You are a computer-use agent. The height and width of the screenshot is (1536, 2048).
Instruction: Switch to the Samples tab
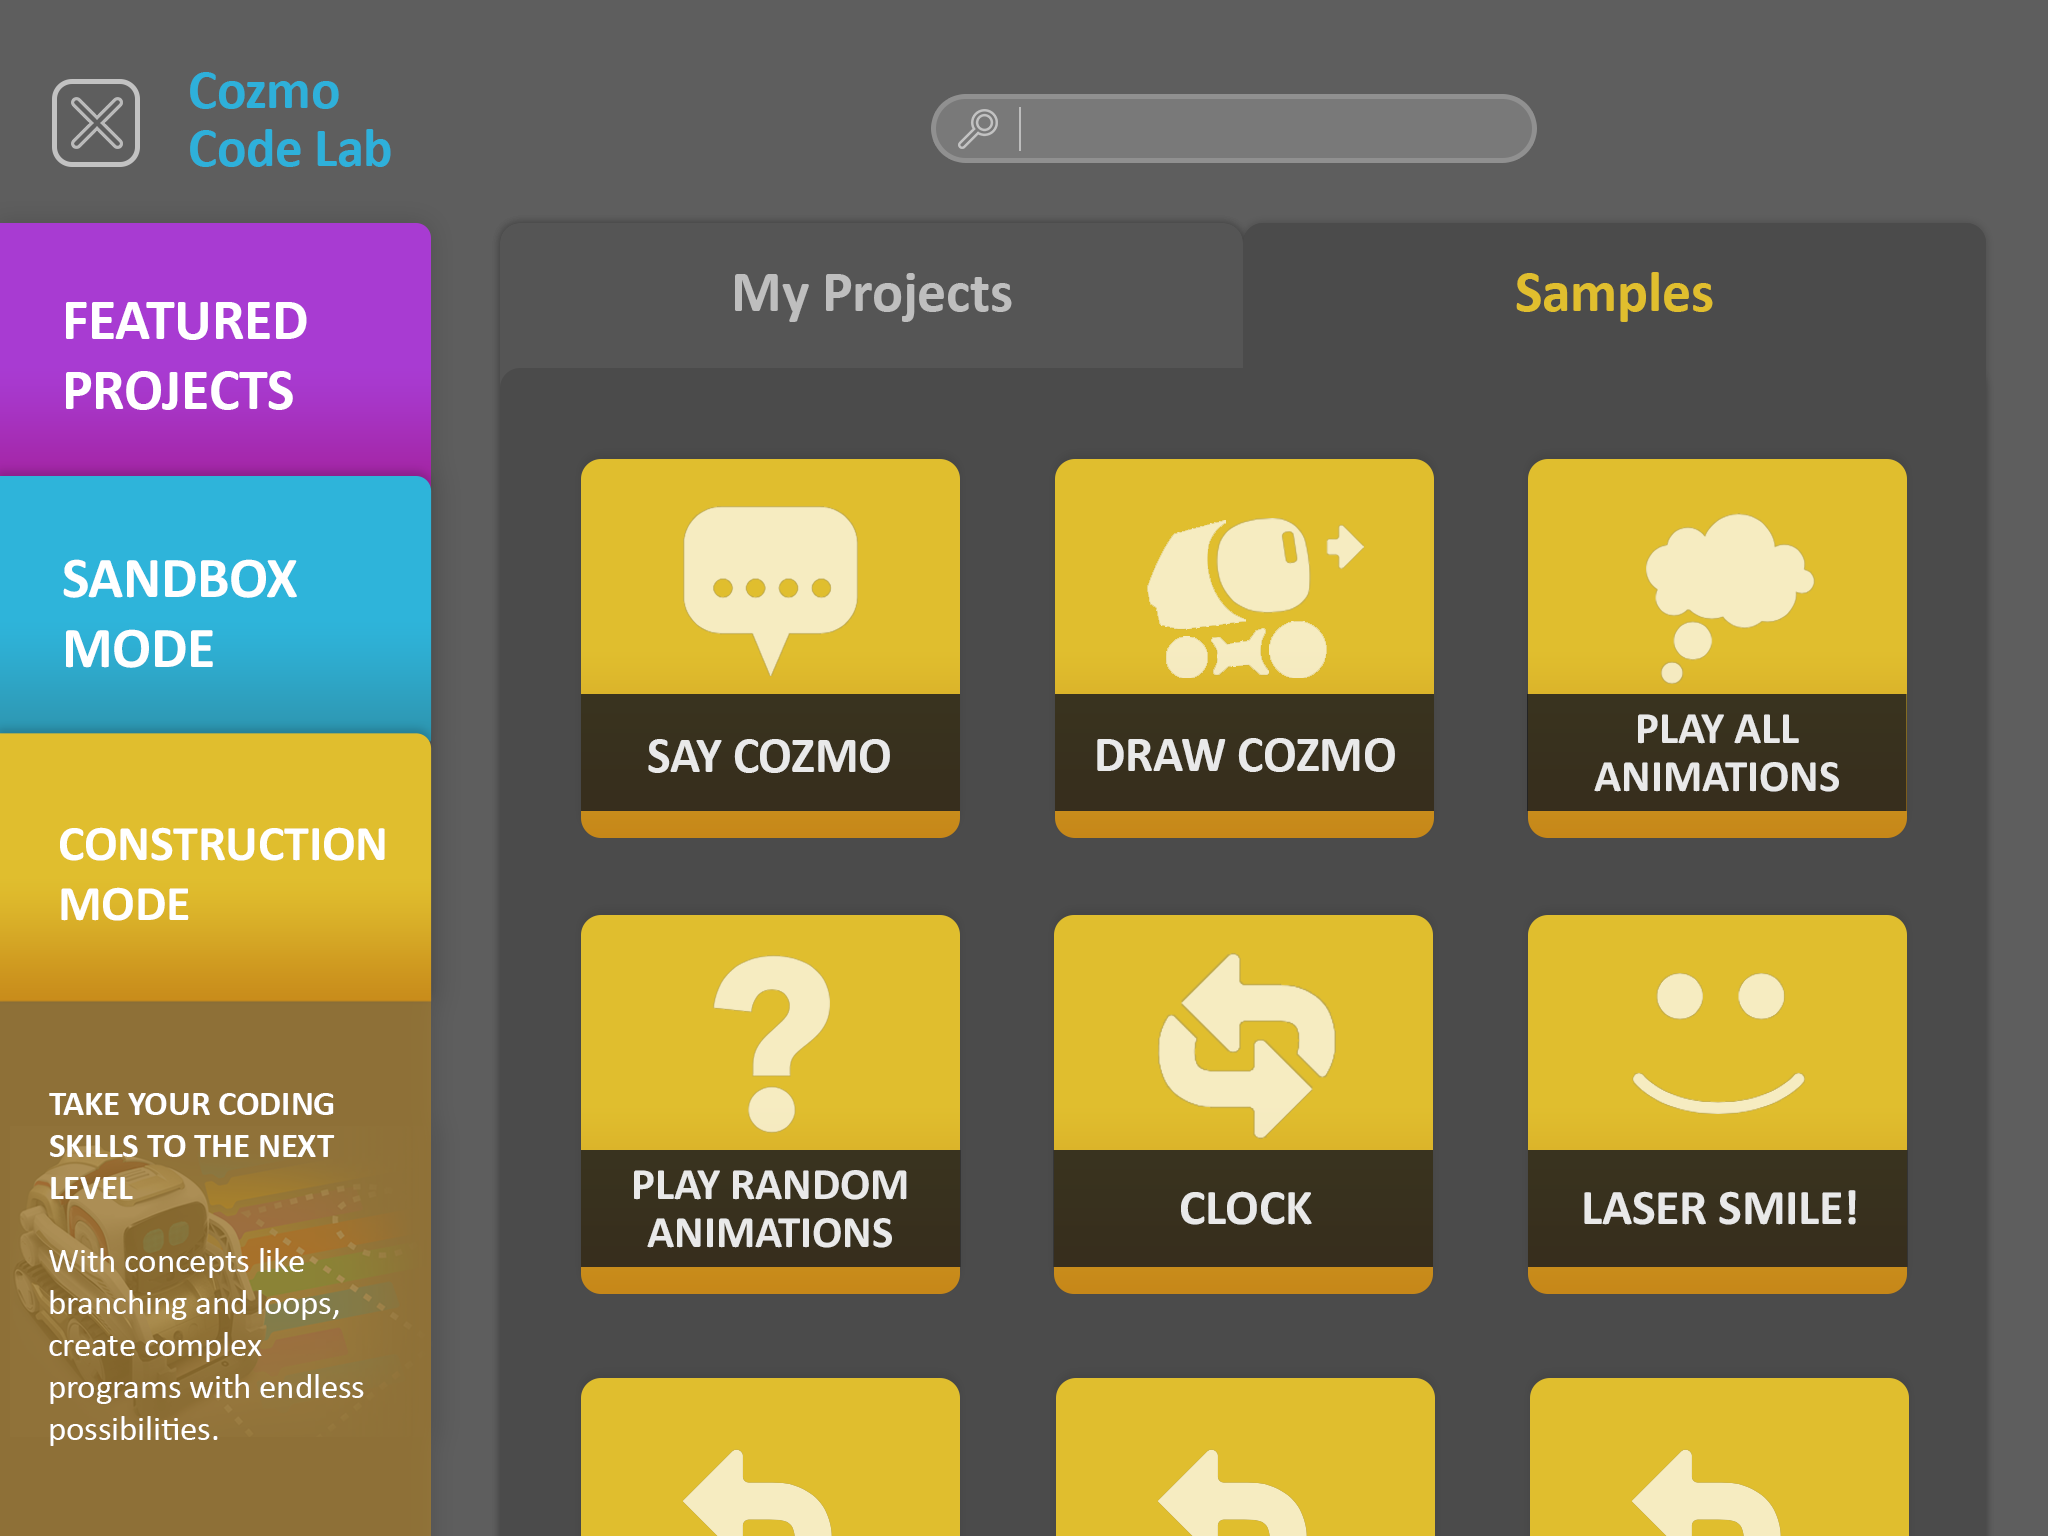[1613, 294]
